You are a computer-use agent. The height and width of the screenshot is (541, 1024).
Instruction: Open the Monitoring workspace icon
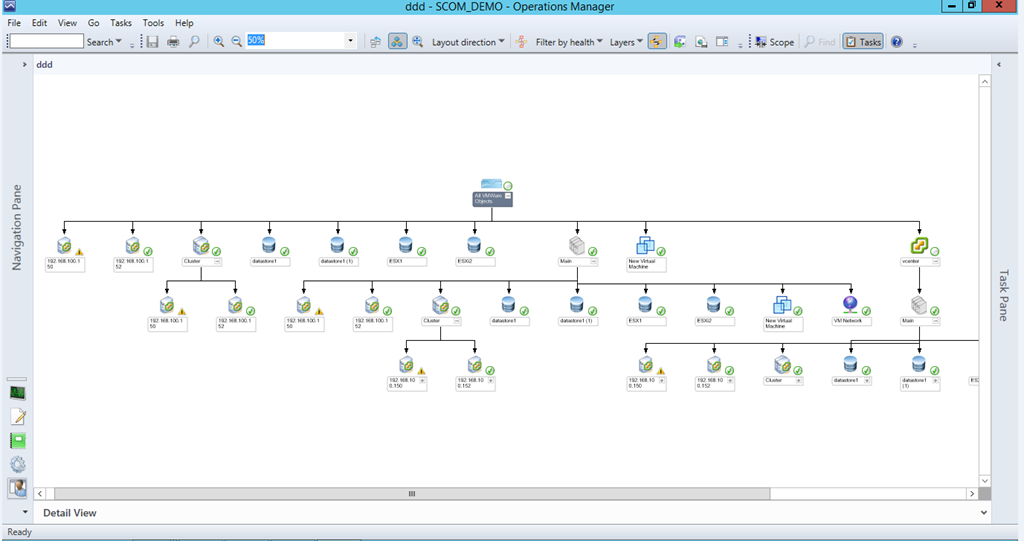click(18, 393)
